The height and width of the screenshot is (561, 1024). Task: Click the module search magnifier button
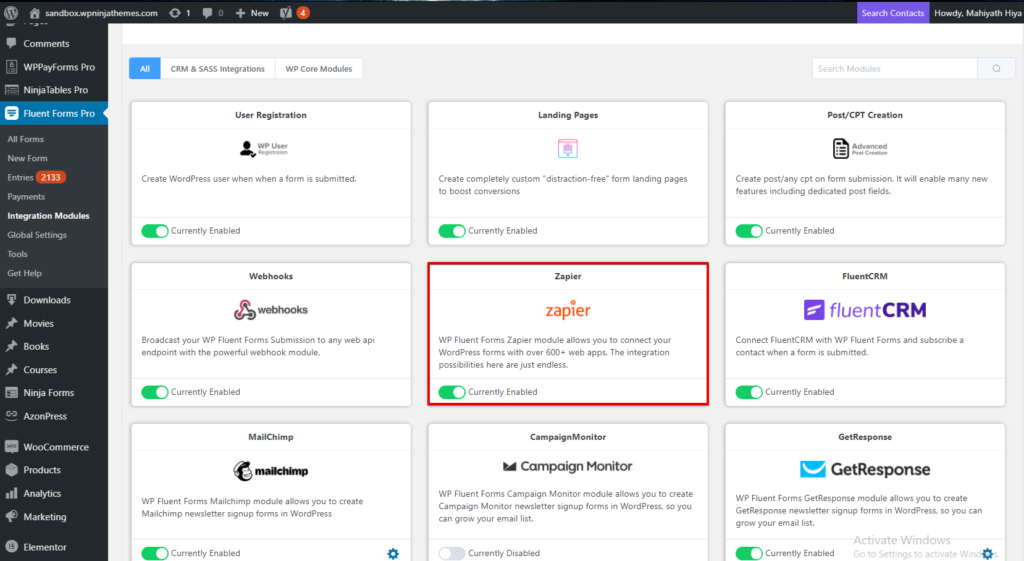click(996, 69)
